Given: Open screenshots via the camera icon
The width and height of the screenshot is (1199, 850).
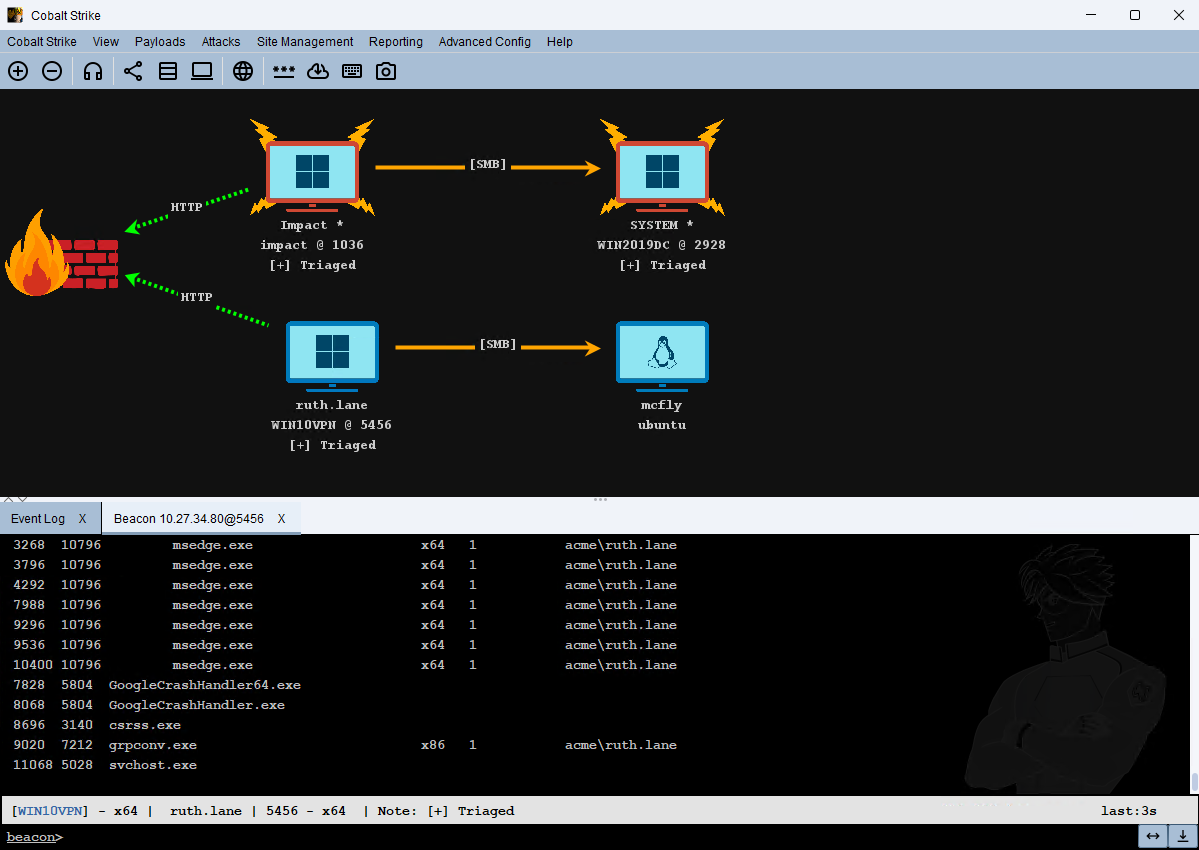Looking at the screenshot, I should [386, 71].
